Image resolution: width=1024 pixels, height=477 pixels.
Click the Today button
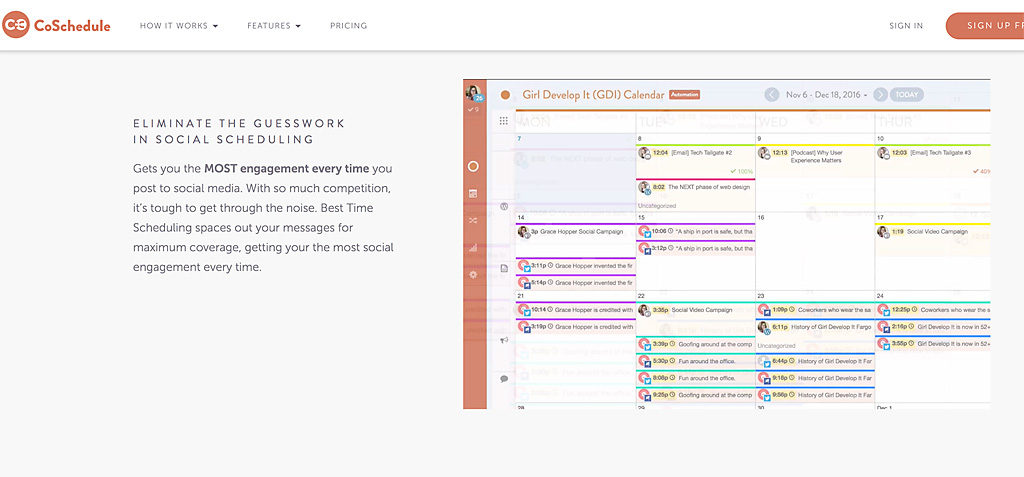[x=906, y=95]
